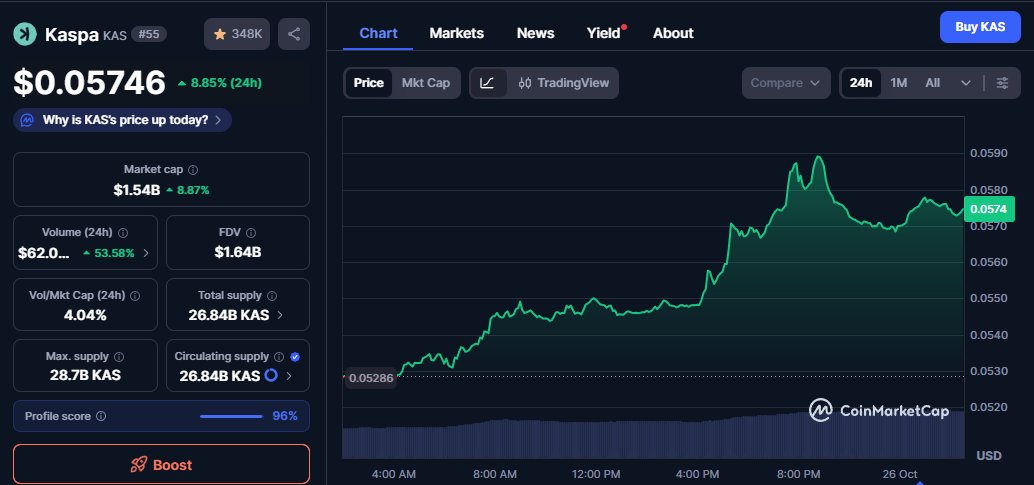Expand Volume (24h) details chevron
This screenshot has width=1034, height=485.
coord(146,253)
